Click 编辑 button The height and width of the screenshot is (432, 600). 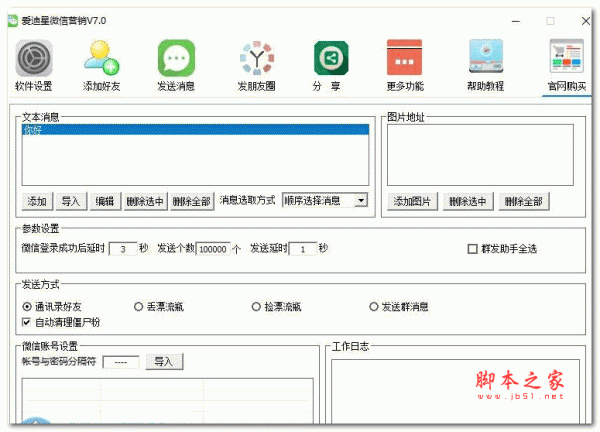click(105, 201)
